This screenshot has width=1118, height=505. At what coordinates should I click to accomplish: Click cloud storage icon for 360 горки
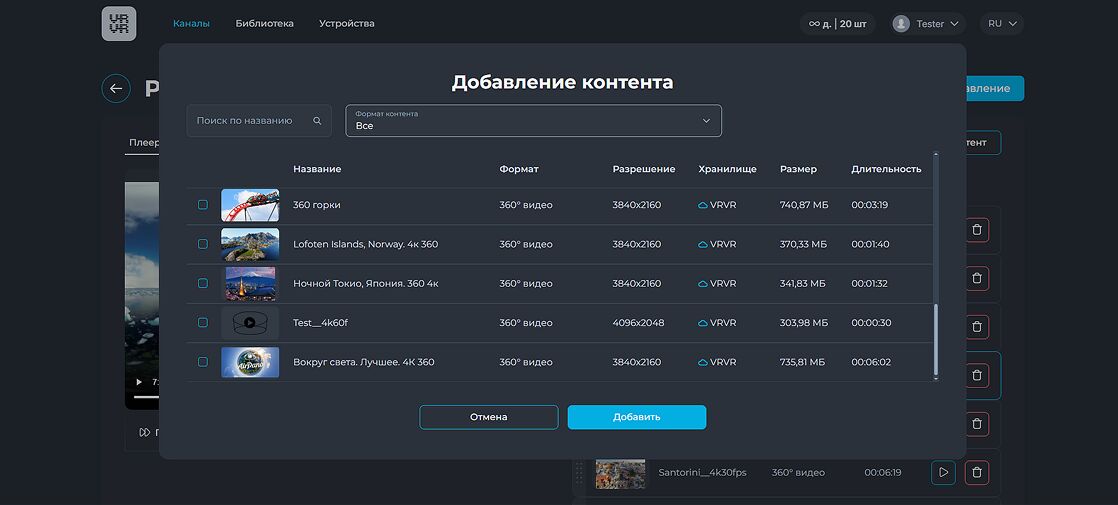pos(703,205)
